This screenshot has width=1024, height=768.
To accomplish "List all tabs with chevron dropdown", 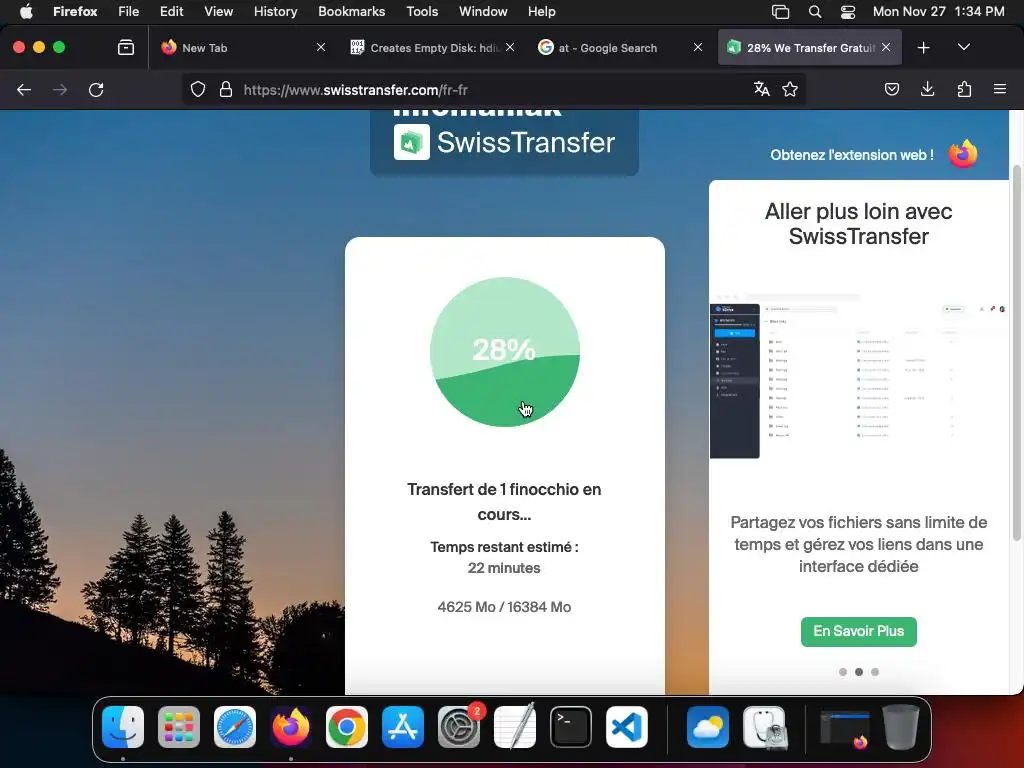I will (x=963, y=47).
